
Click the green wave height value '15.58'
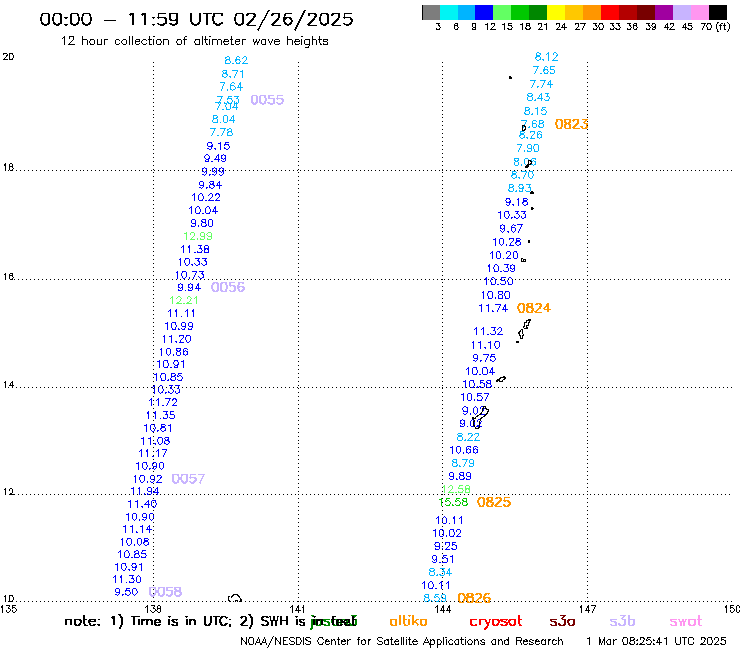pyautogui.click(x=454, y=502)
